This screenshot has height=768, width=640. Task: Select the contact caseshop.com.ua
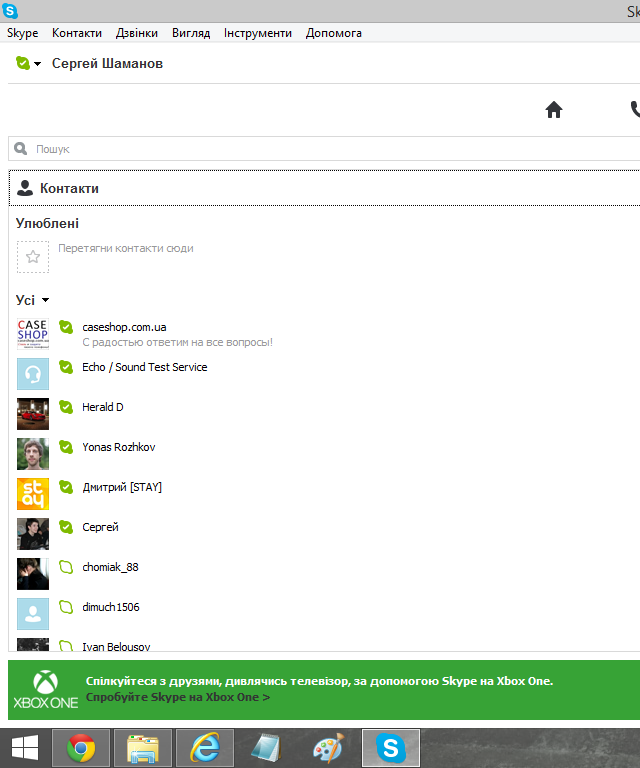[124, 327]
